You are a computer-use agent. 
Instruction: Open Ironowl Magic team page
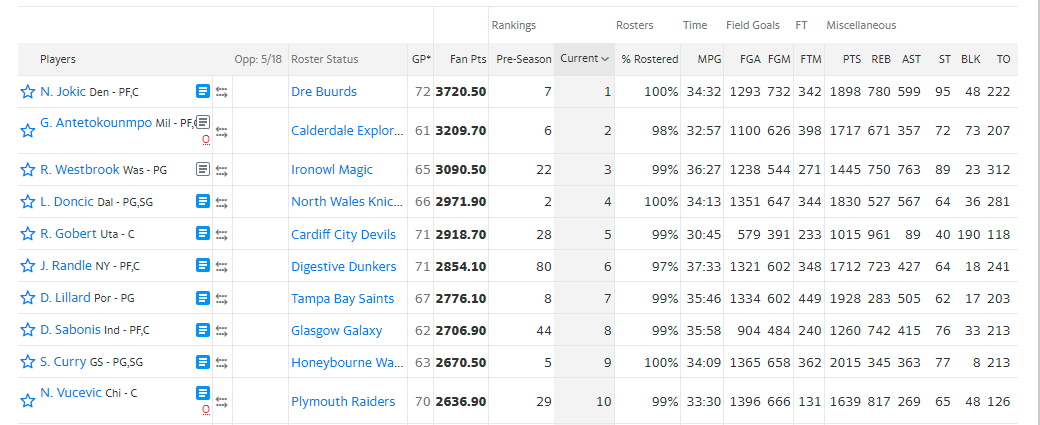pos(332,170)
